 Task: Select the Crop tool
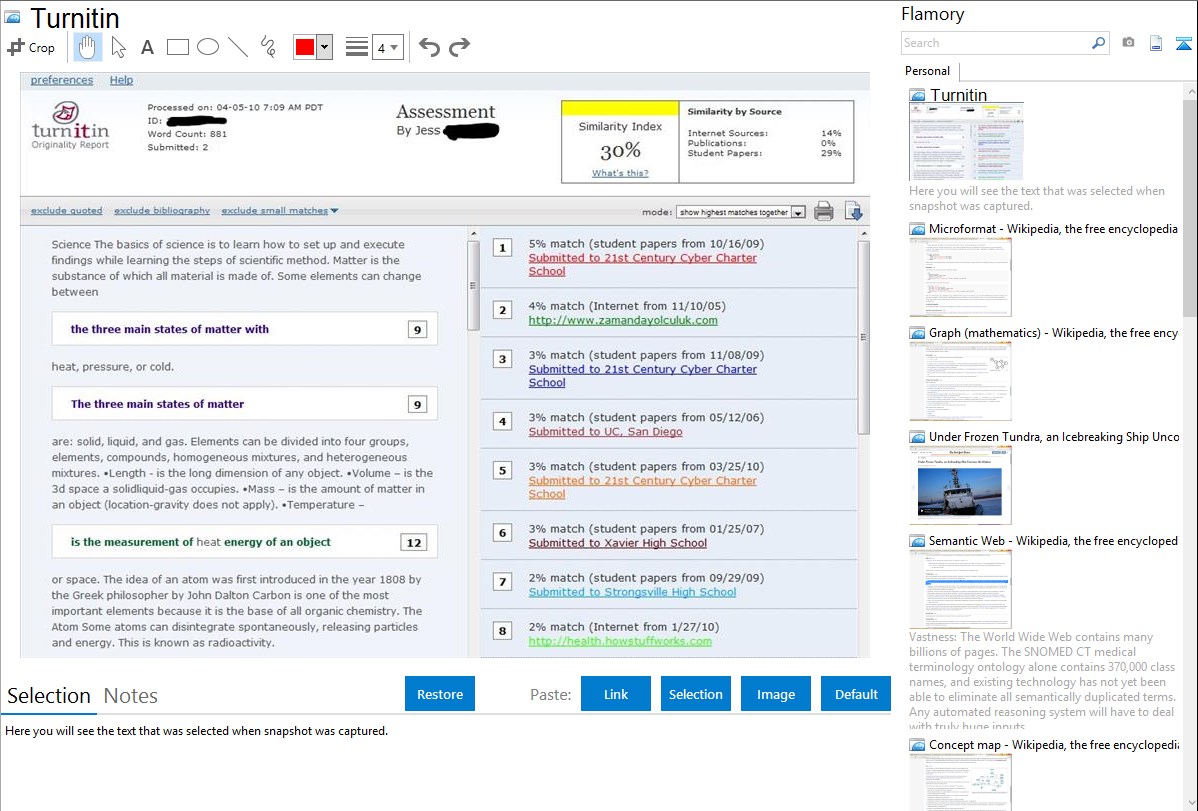click(x=31, y=47)
